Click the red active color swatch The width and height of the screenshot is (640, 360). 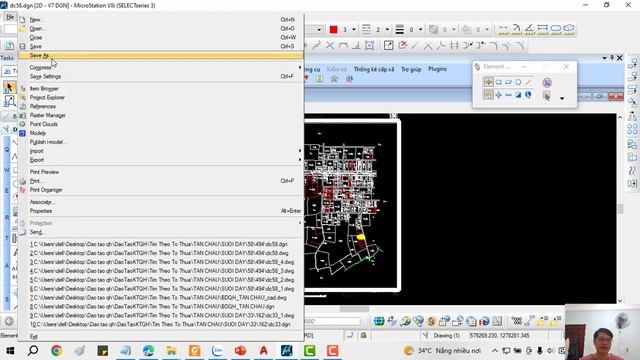click(x=333, y=29)
